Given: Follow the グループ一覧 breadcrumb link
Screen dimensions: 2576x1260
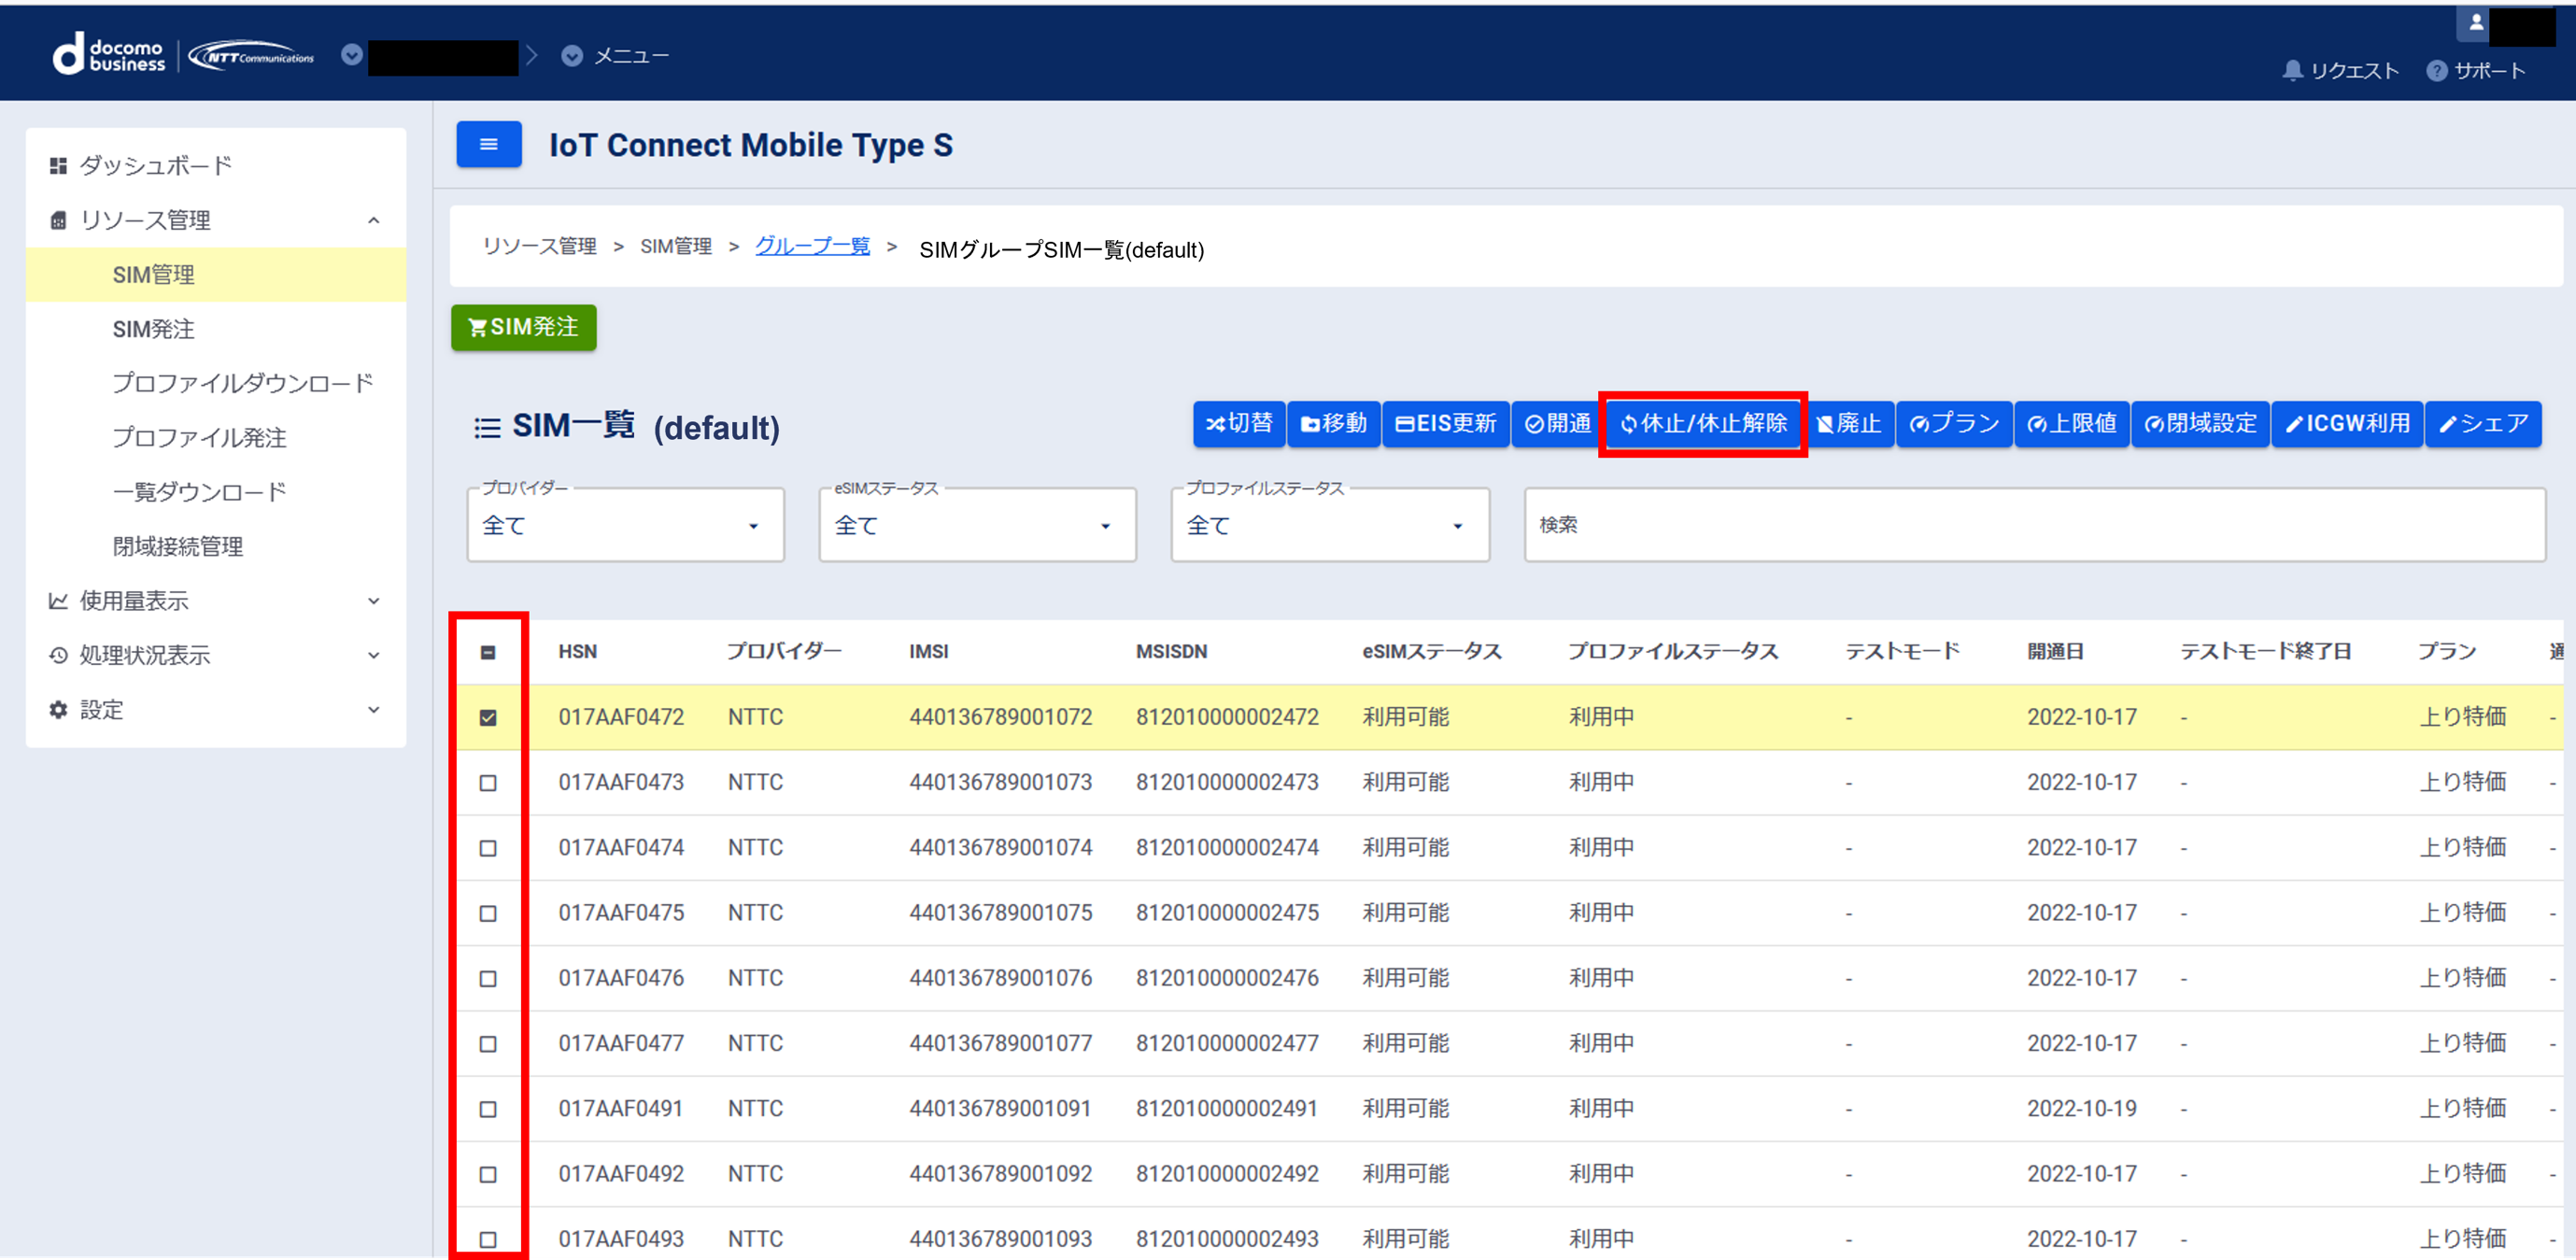Looking at the screenshot, I should pos(812,246).
